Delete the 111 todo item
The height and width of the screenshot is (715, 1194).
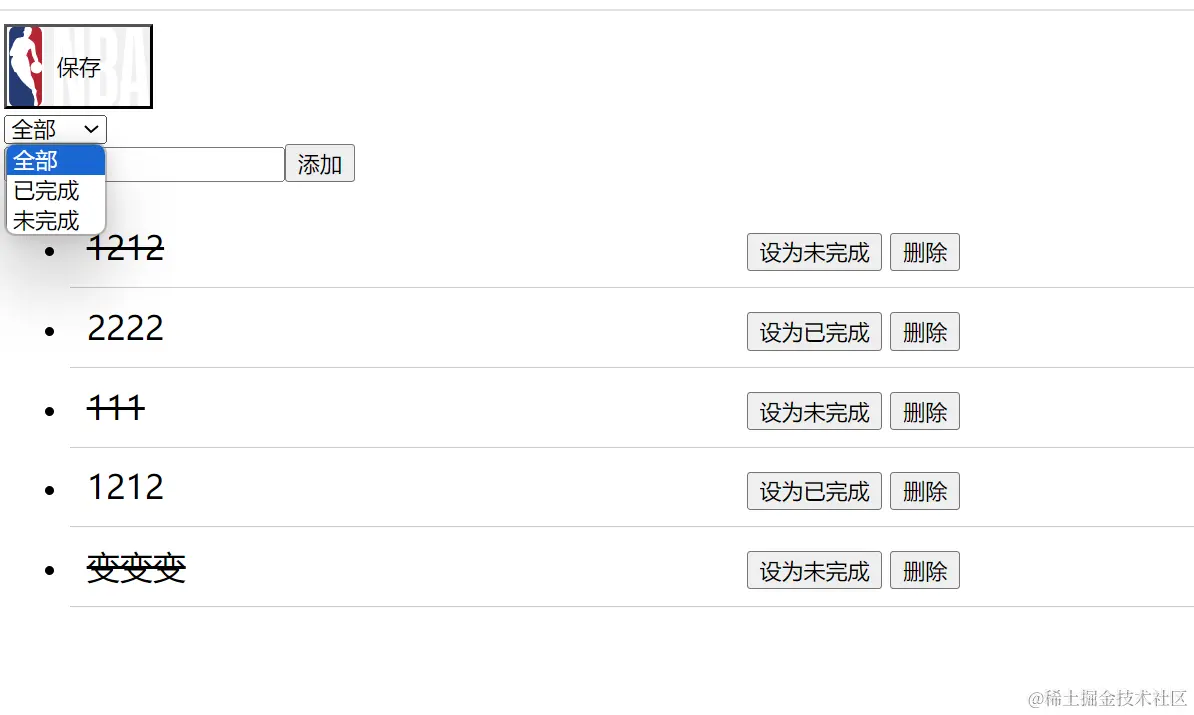[924, 412]
